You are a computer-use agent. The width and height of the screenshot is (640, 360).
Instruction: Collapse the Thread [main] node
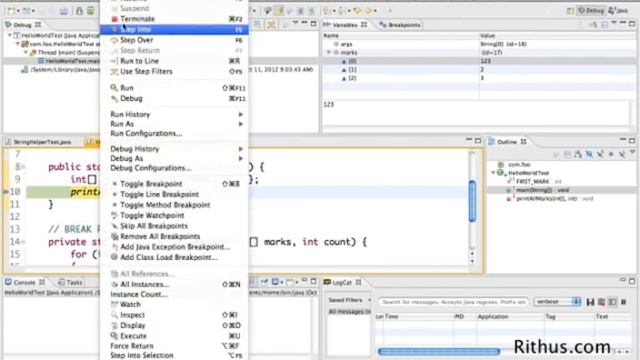click(x=26, y=53)
